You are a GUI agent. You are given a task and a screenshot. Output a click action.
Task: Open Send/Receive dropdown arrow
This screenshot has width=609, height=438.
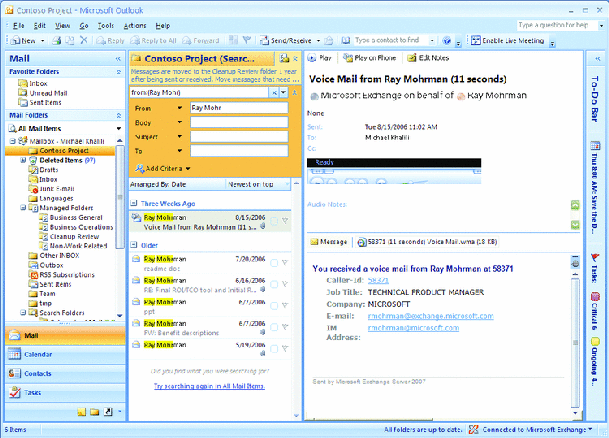pyautogui.click(x=318, y=40)
